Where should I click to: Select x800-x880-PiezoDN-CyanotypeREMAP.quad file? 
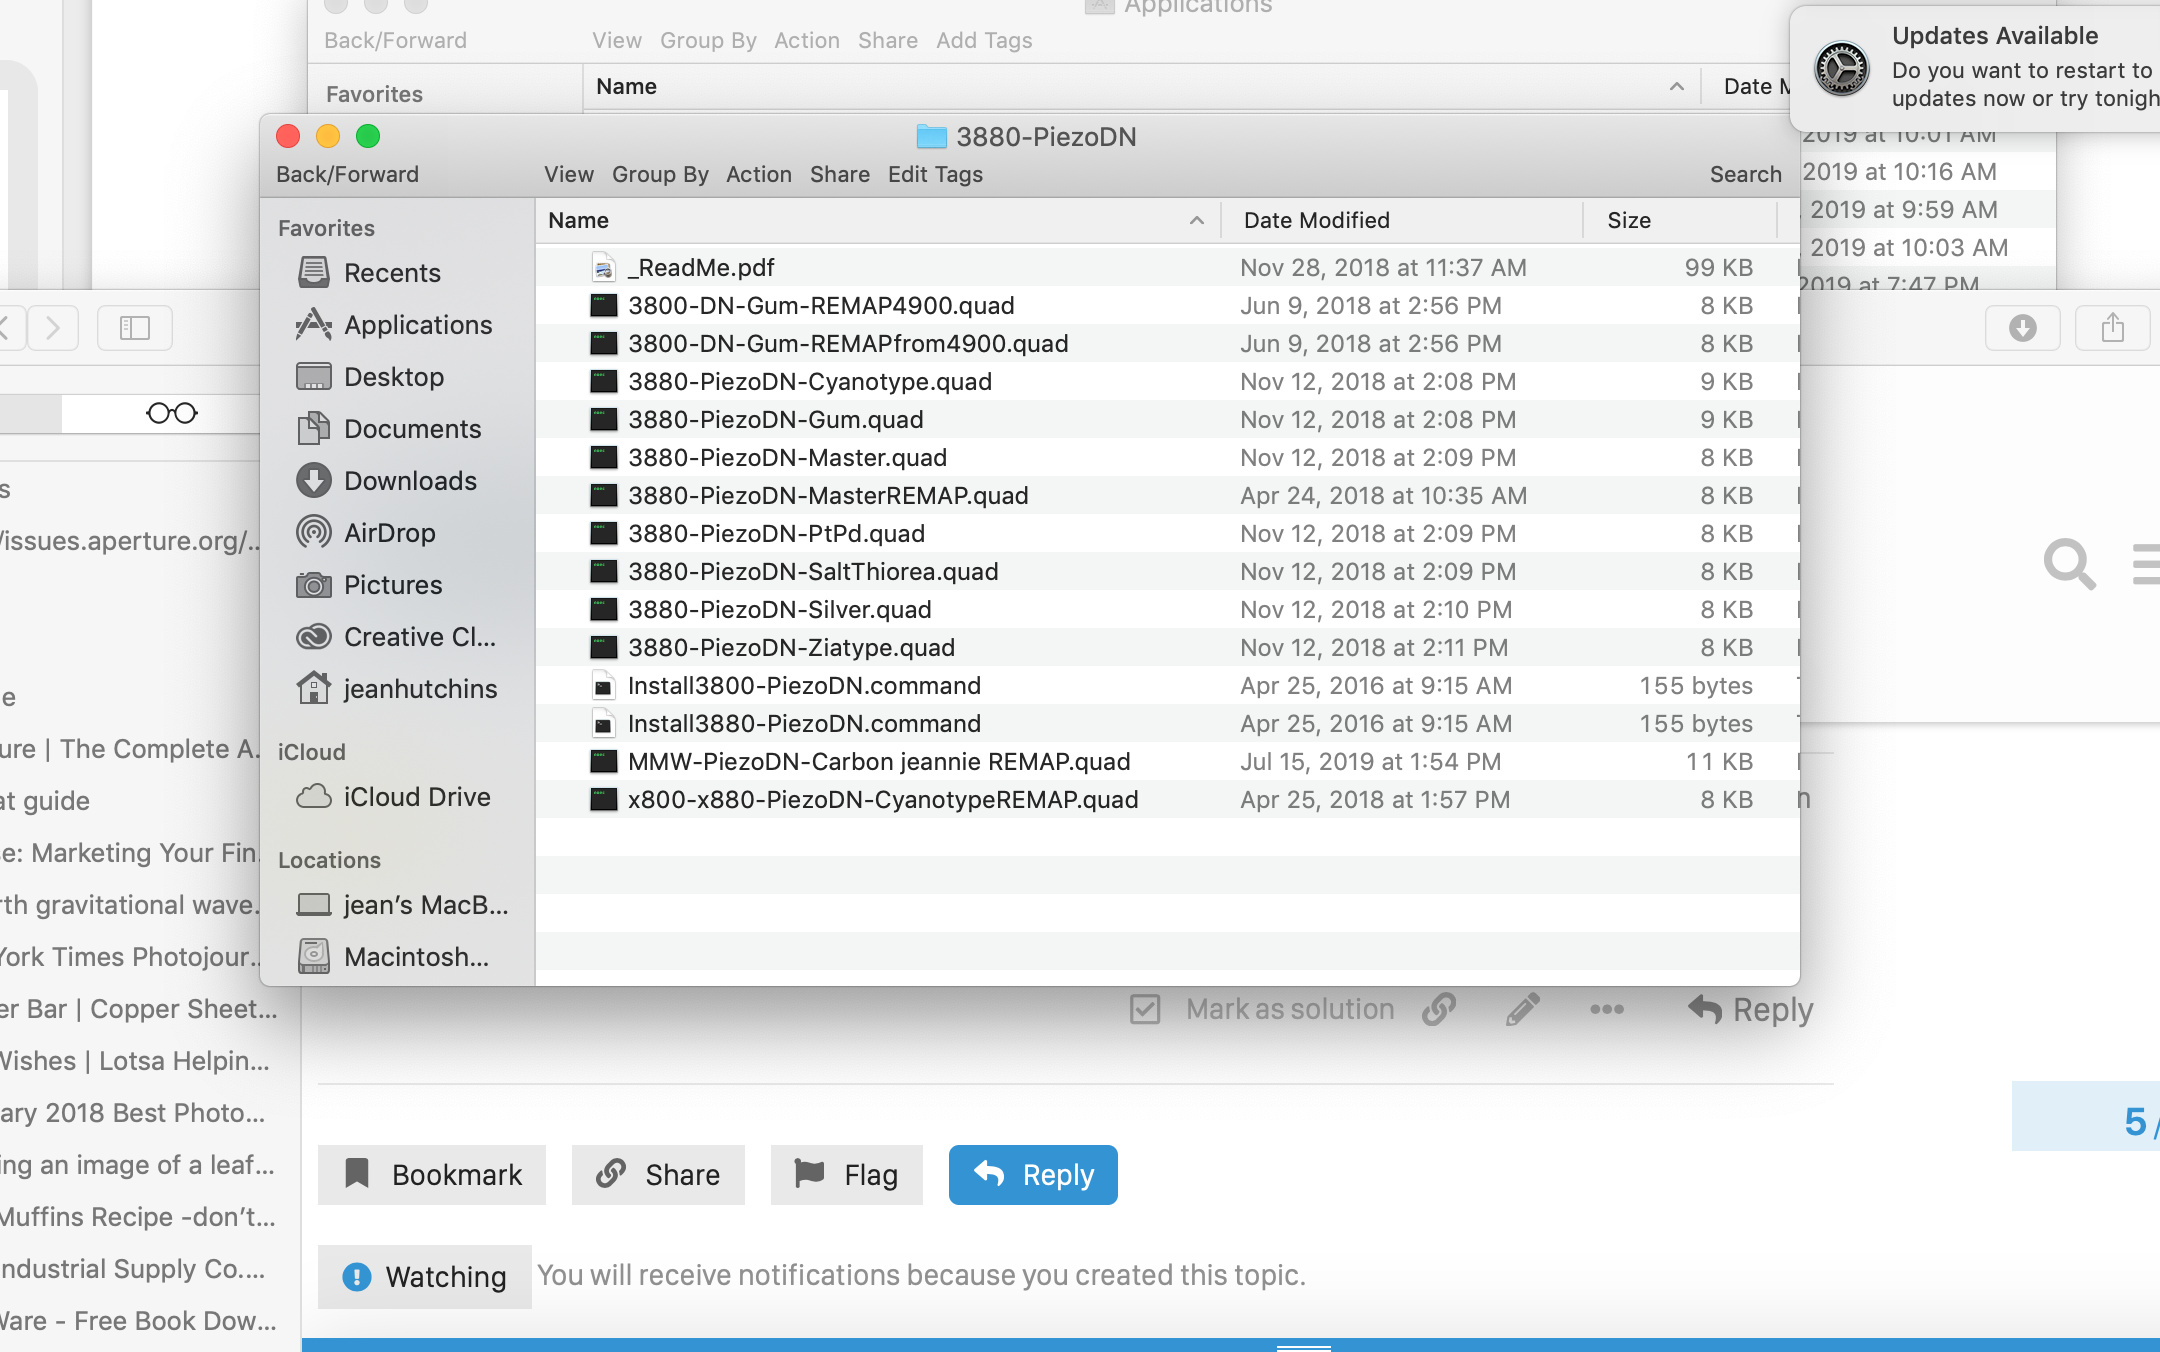pos(1167,800)
